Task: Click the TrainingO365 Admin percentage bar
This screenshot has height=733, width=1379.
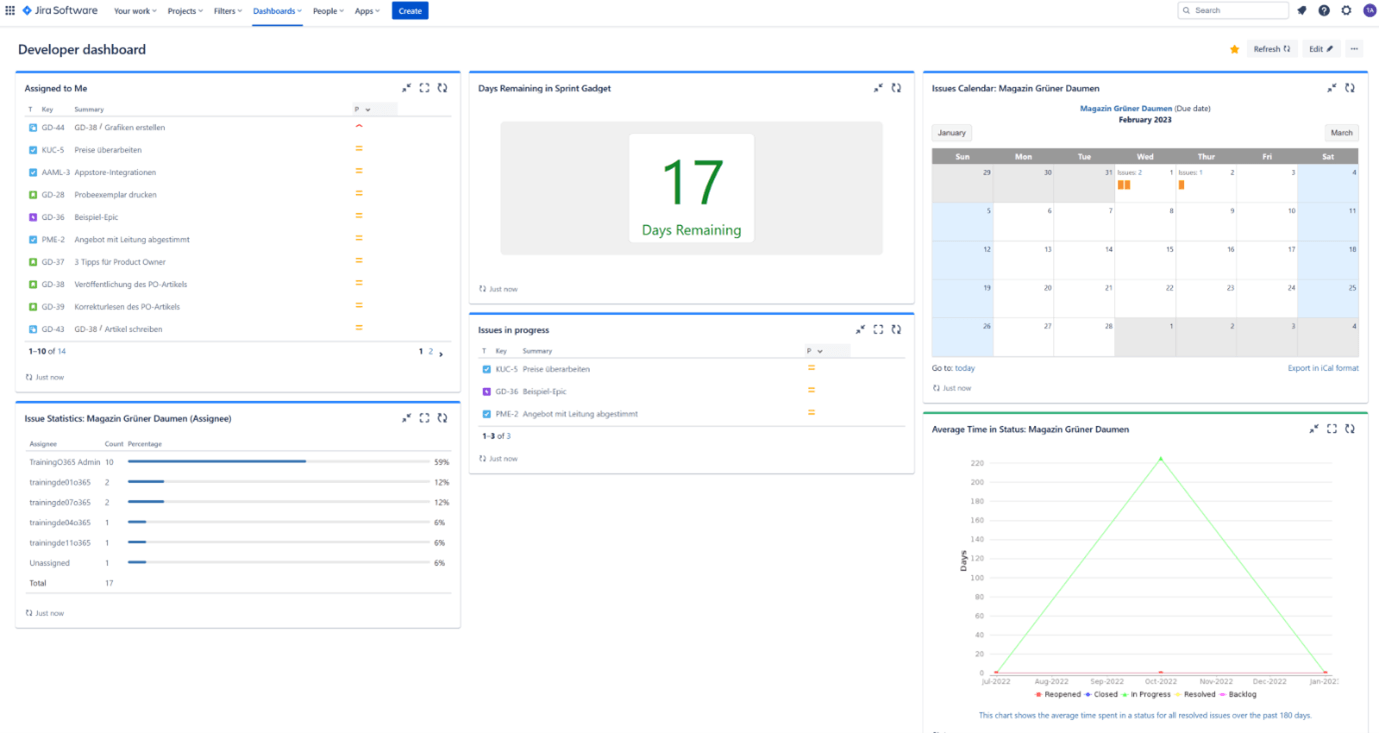Action: pyautogui.click(x=217, y=462)
